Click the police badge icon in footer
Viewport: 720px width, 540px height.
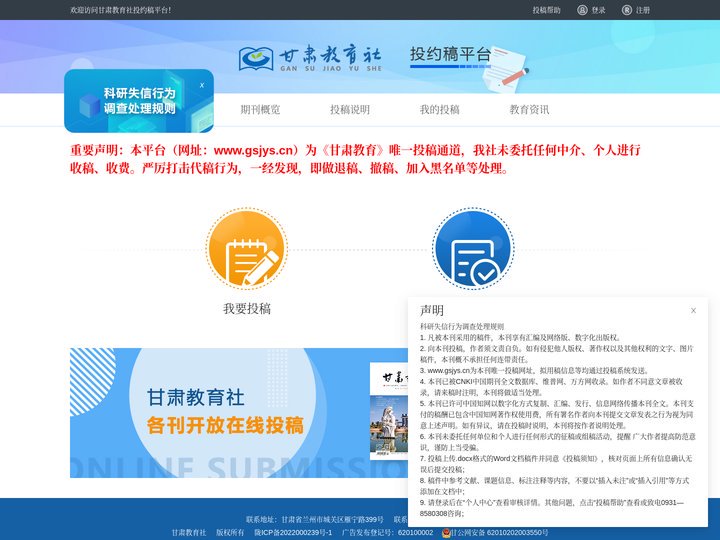pos(446,533)
